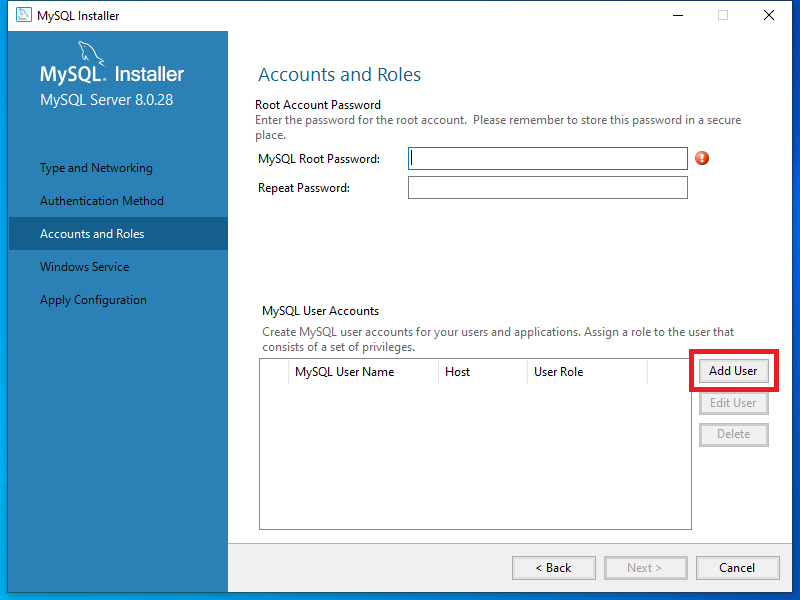Click the Host column header
This screenshot has width=800, height=600.
482,372
